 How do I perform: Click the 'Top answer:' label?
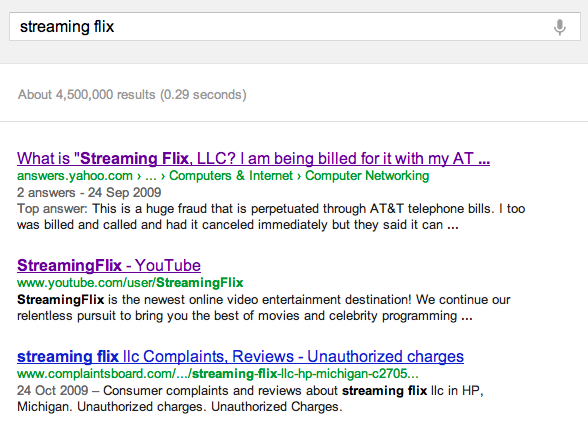point(52,208)
